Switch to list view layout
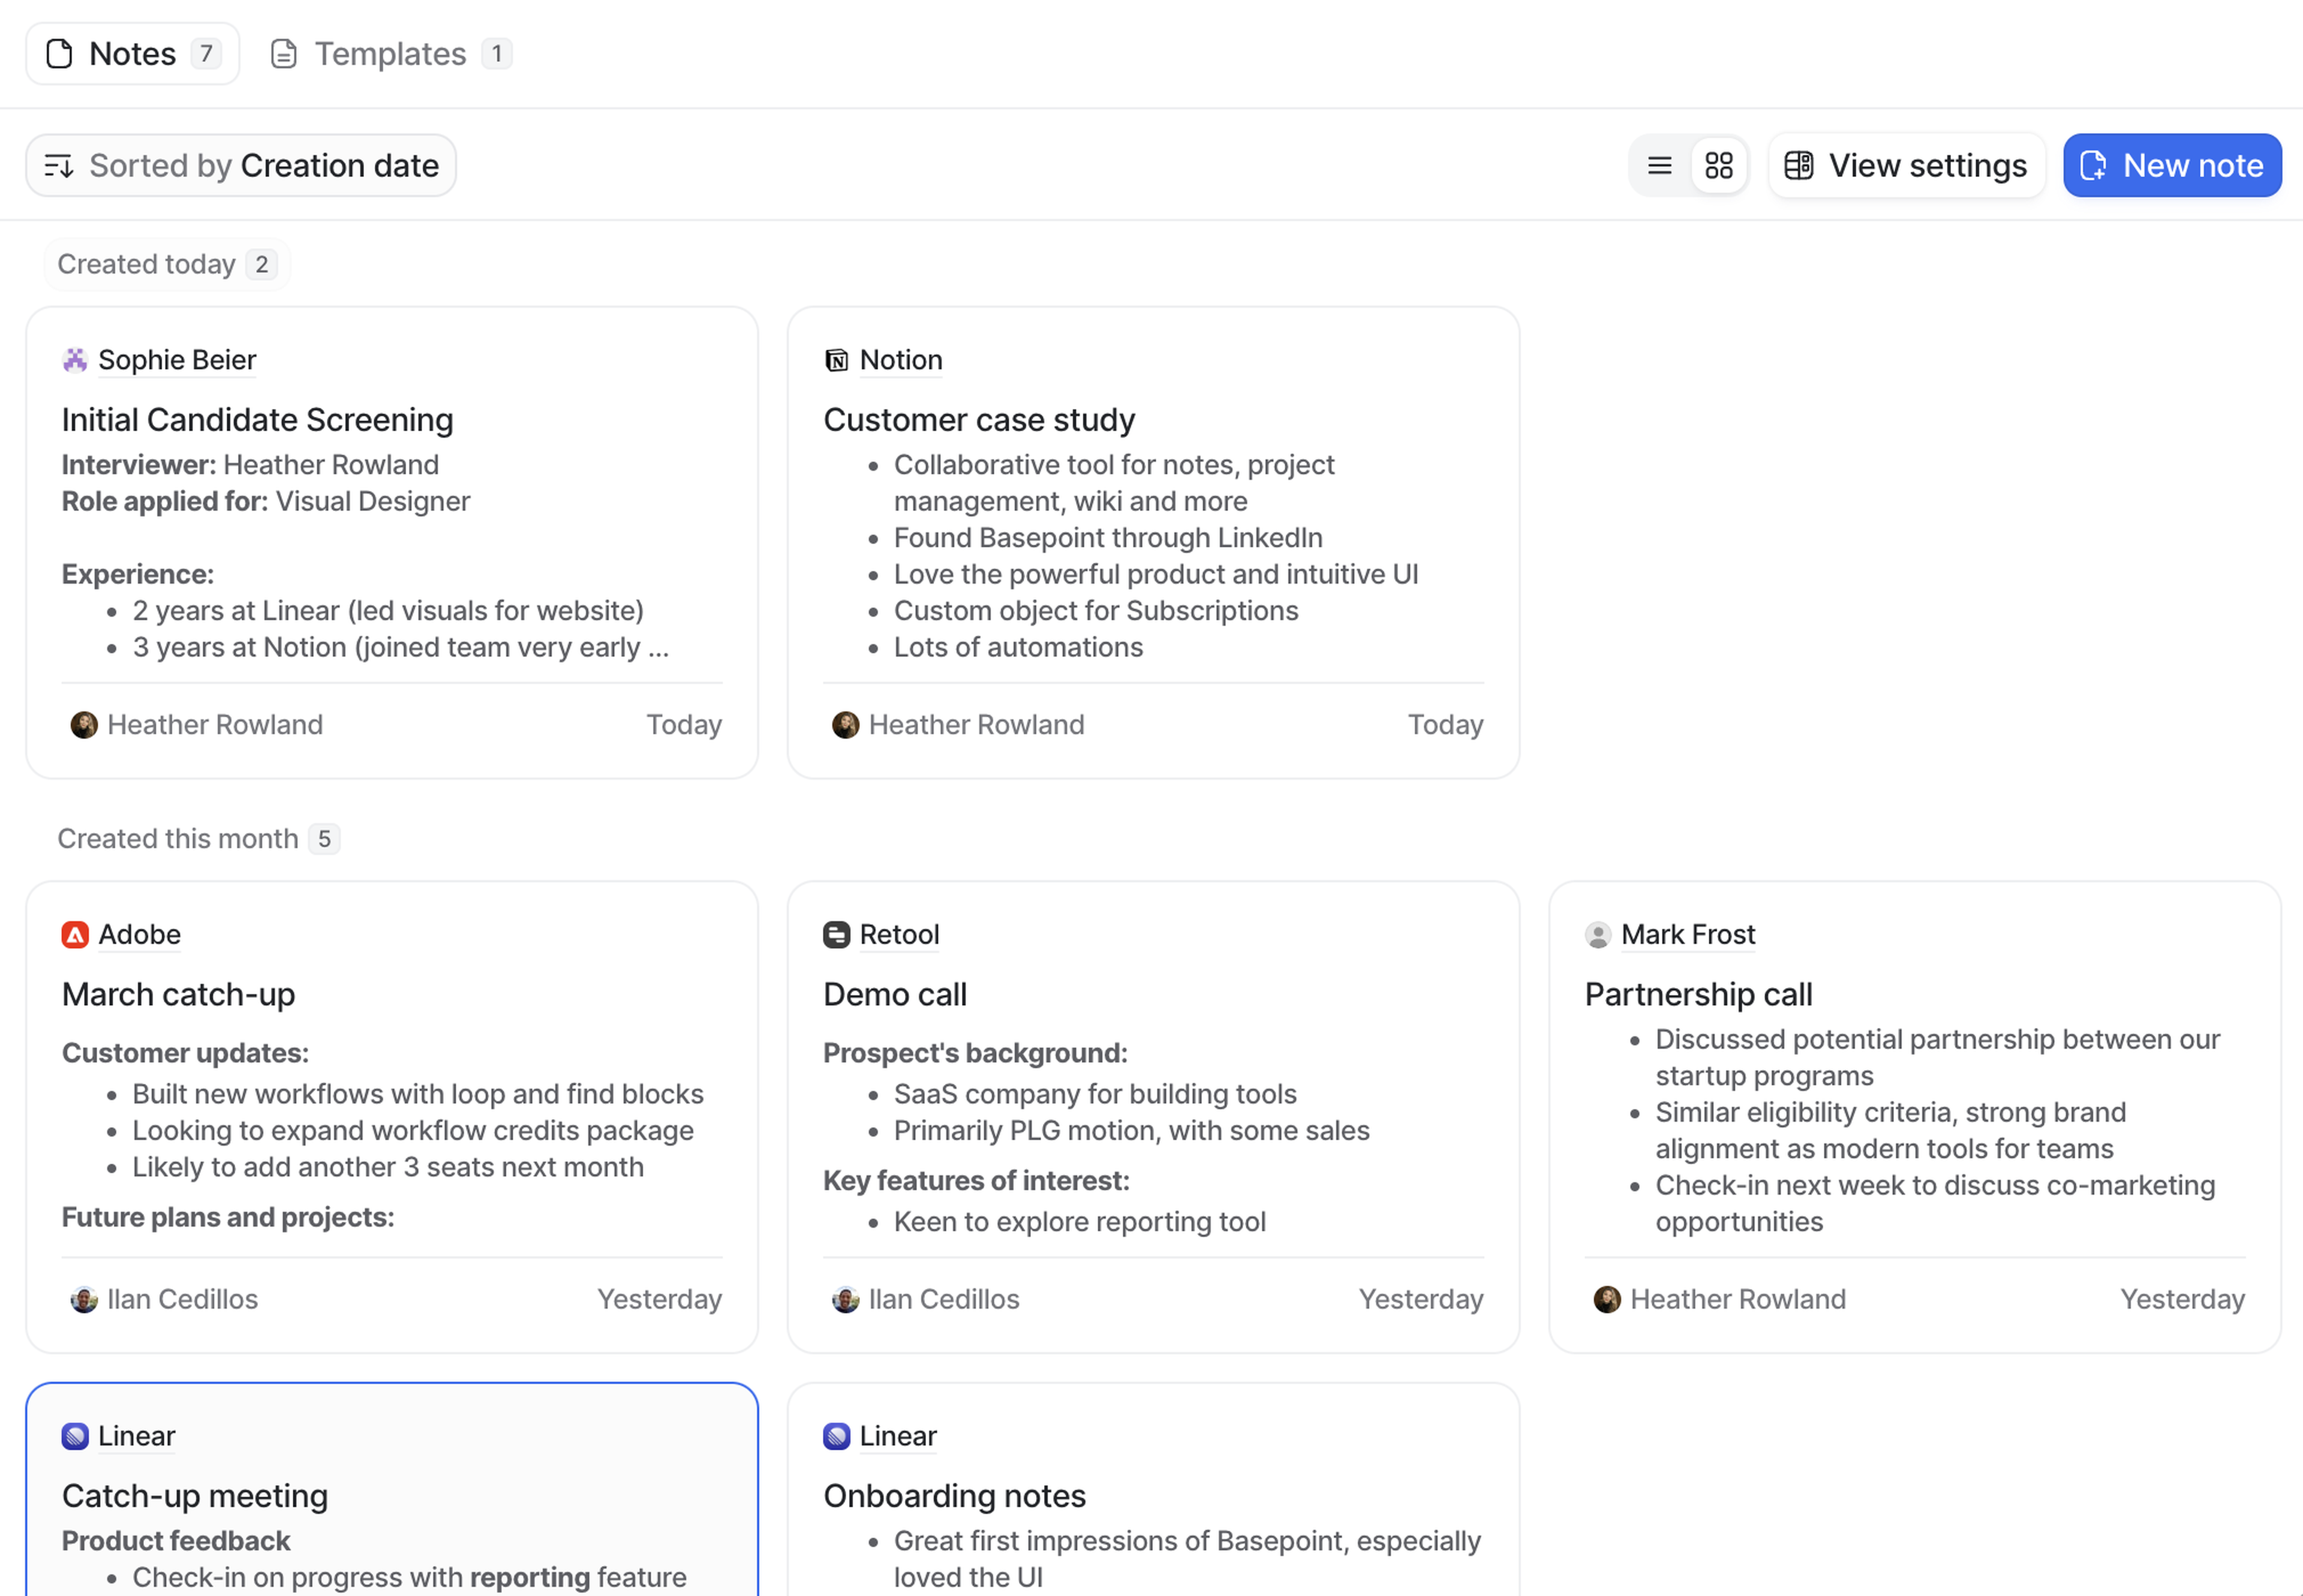 pyautogui.click(x=1659, y=166)
